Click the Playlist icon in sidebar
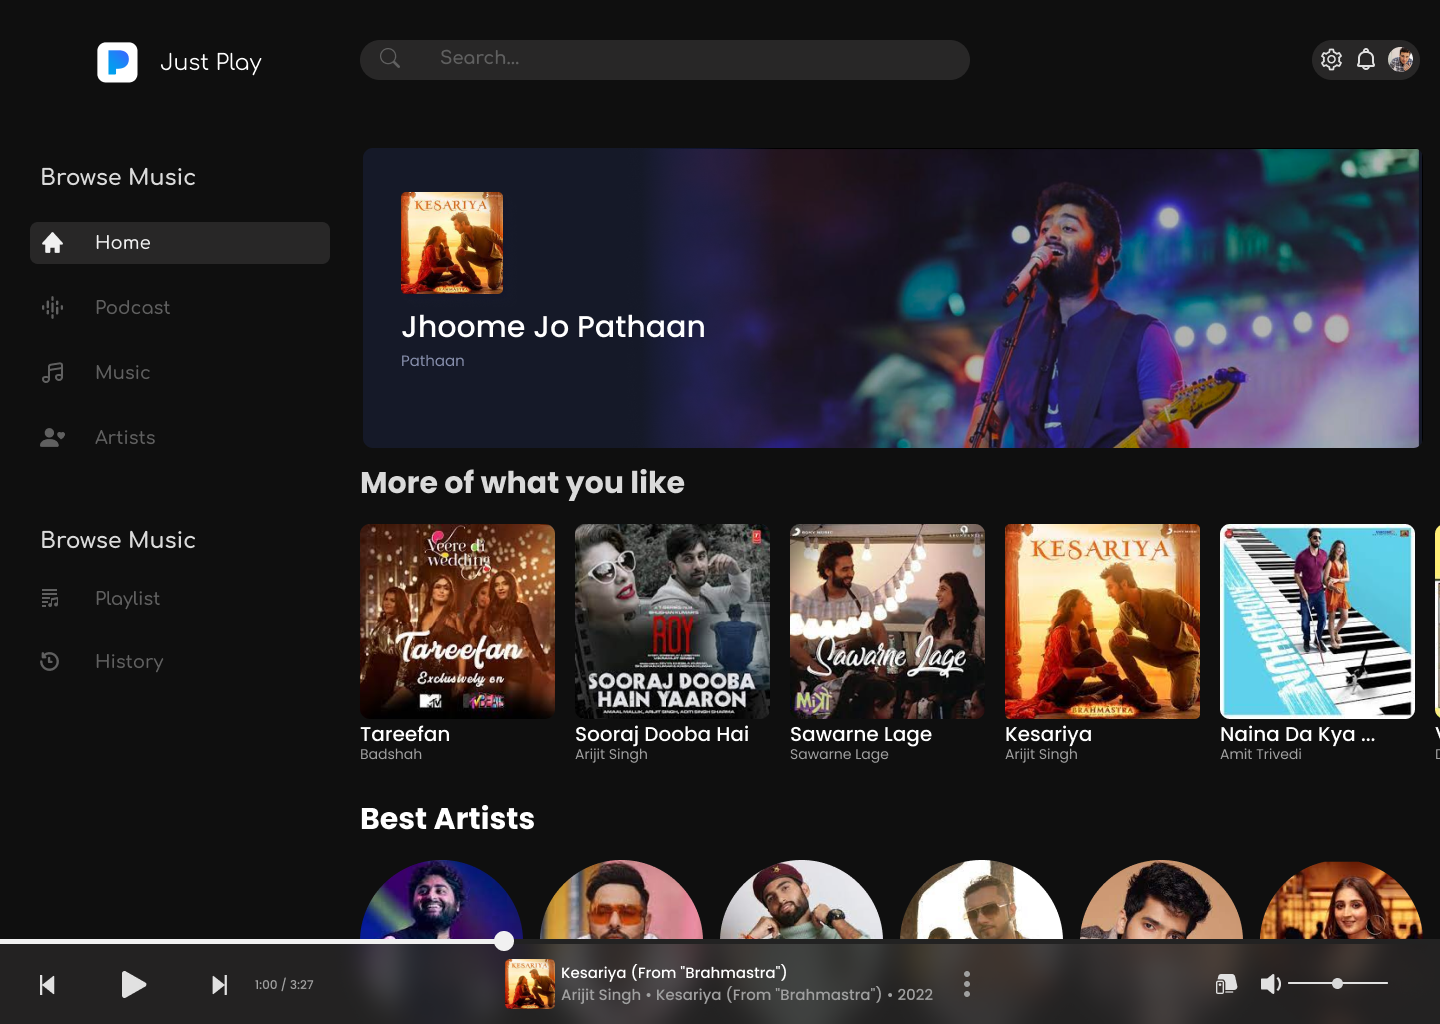1440x1024 pixels. [x=50, y=599]
